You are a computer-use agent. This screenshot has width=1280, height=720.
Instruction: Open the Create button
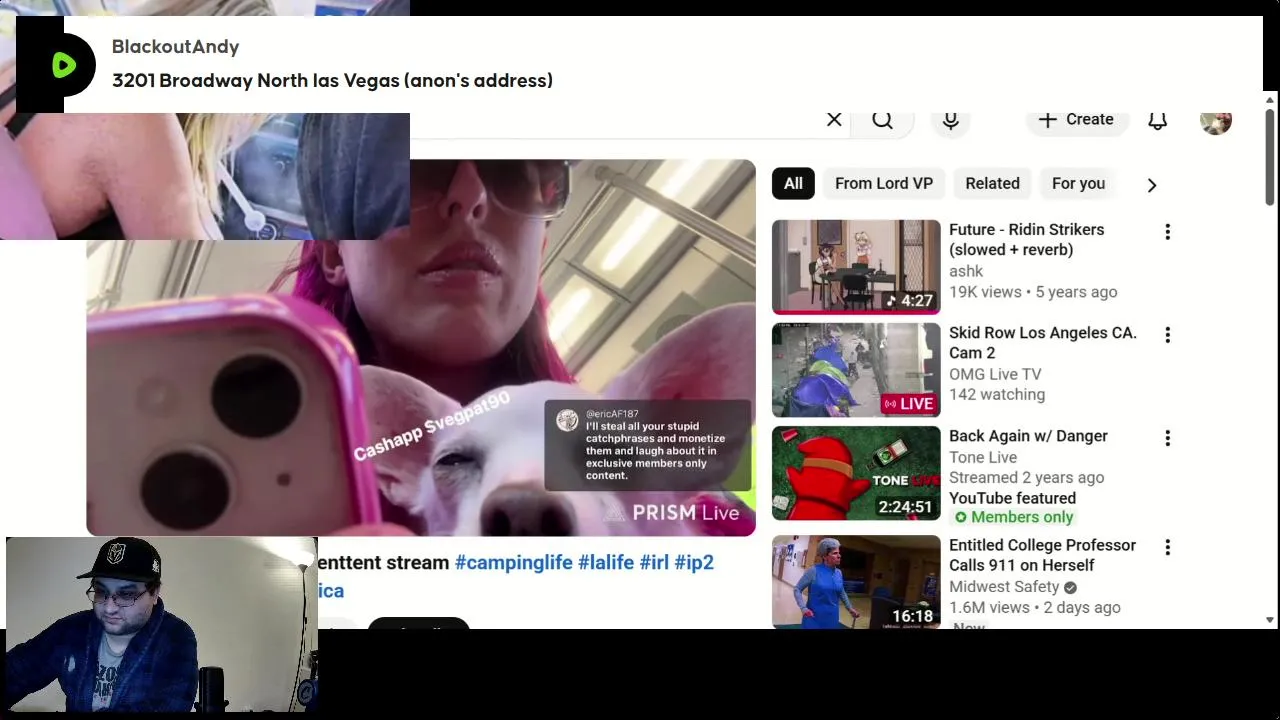(1076, 120)
